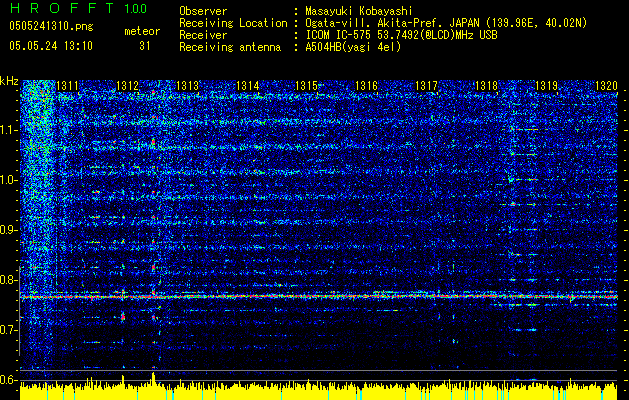Click the 0.8 frequency axis label

pyautogui.click(x=9, y=280)
